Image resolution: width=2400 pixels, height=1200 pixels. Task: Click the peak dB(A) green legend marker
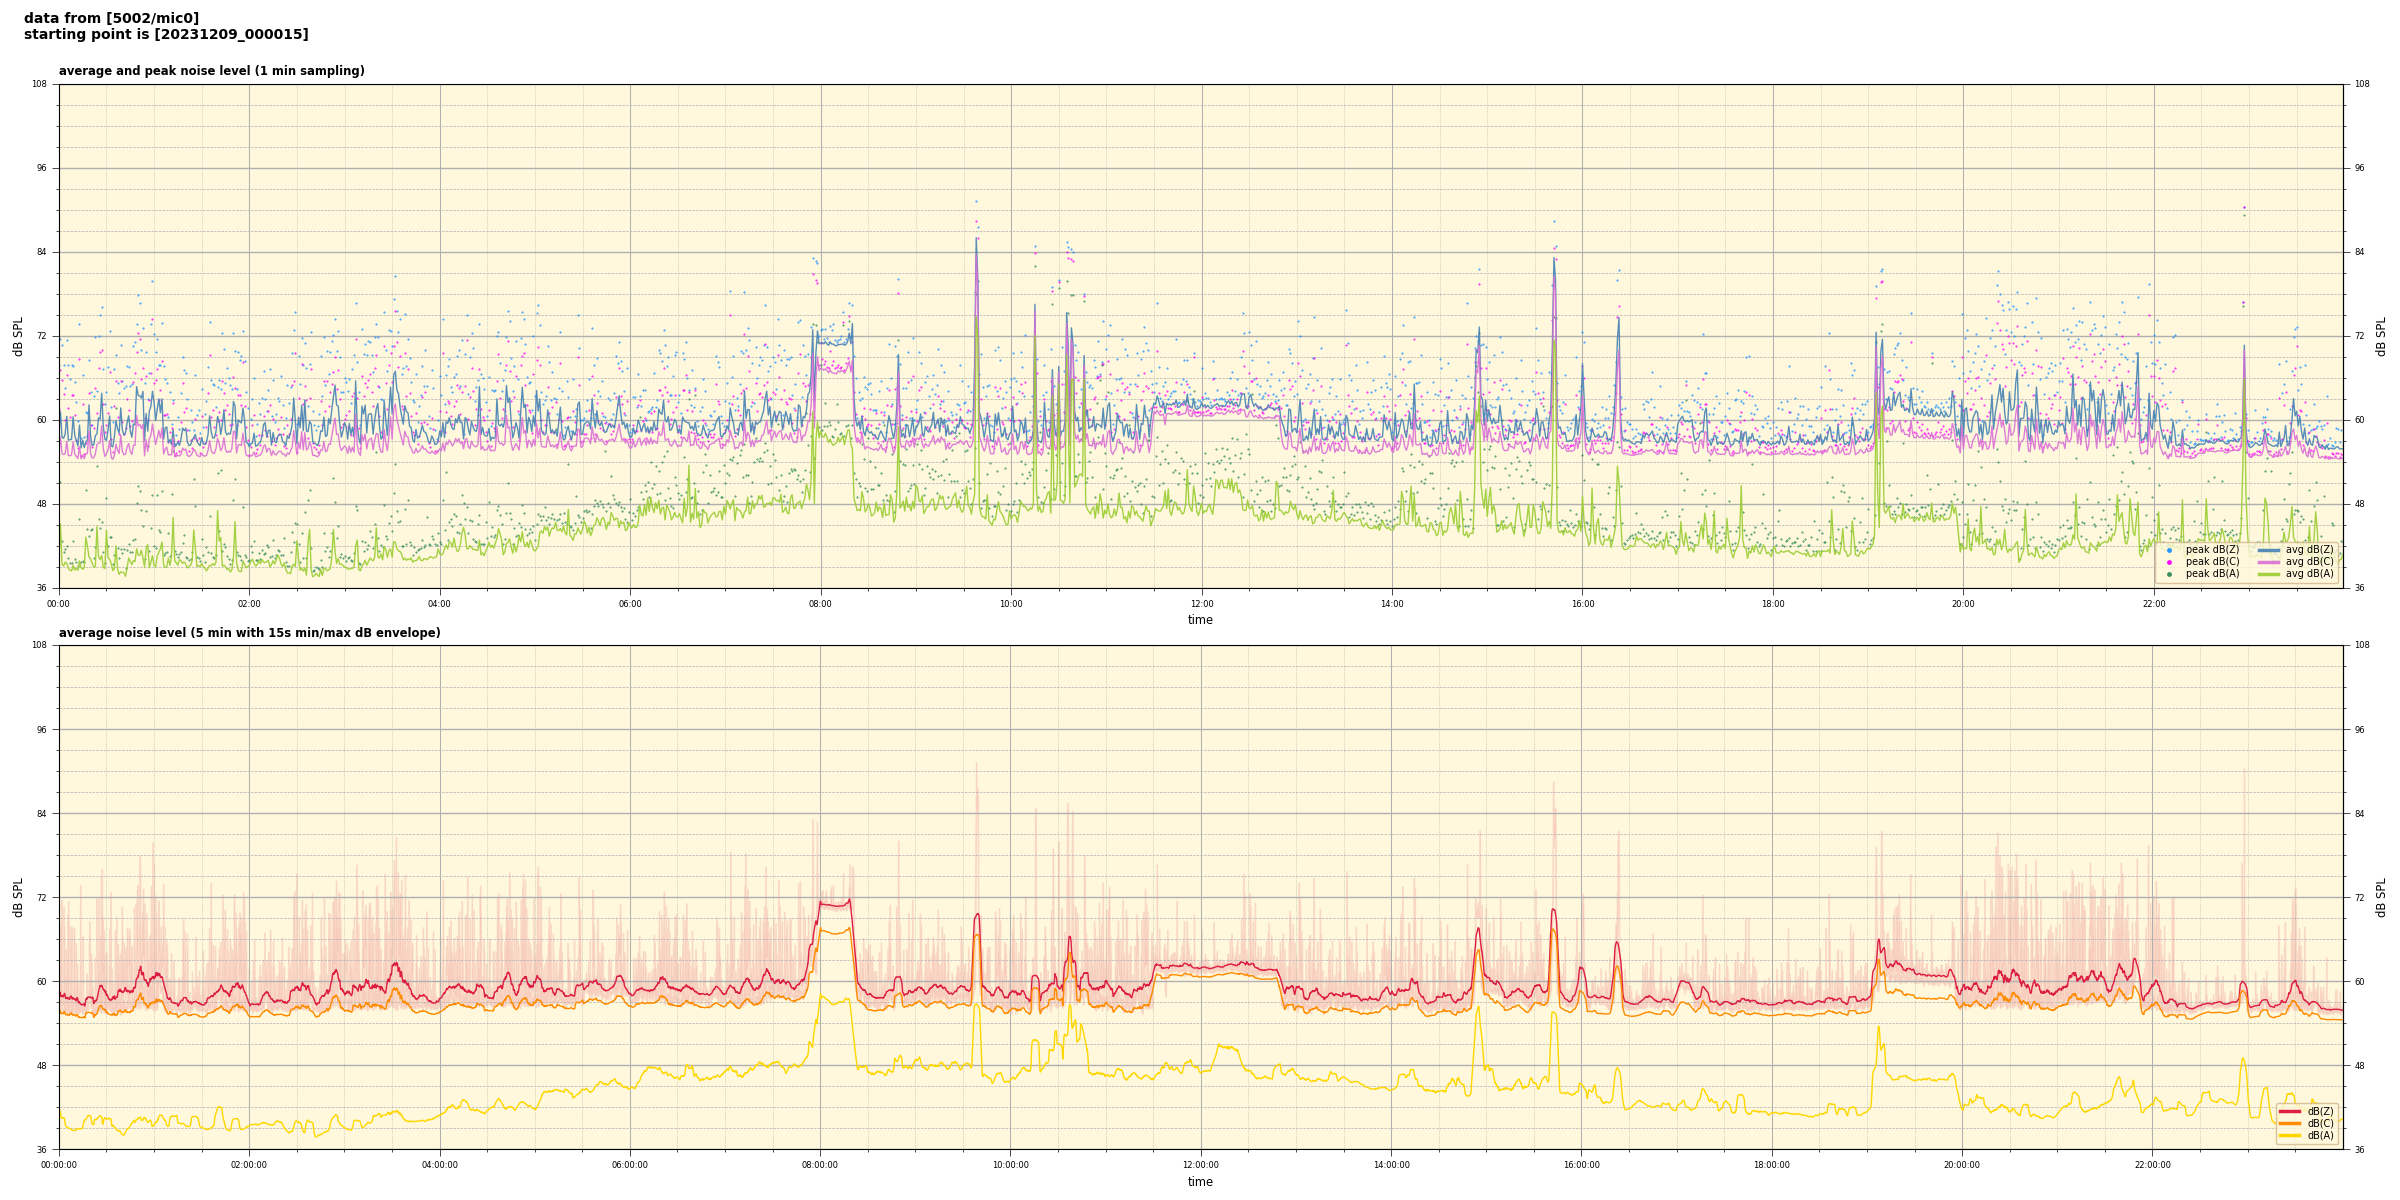[x=2169, y=574]
